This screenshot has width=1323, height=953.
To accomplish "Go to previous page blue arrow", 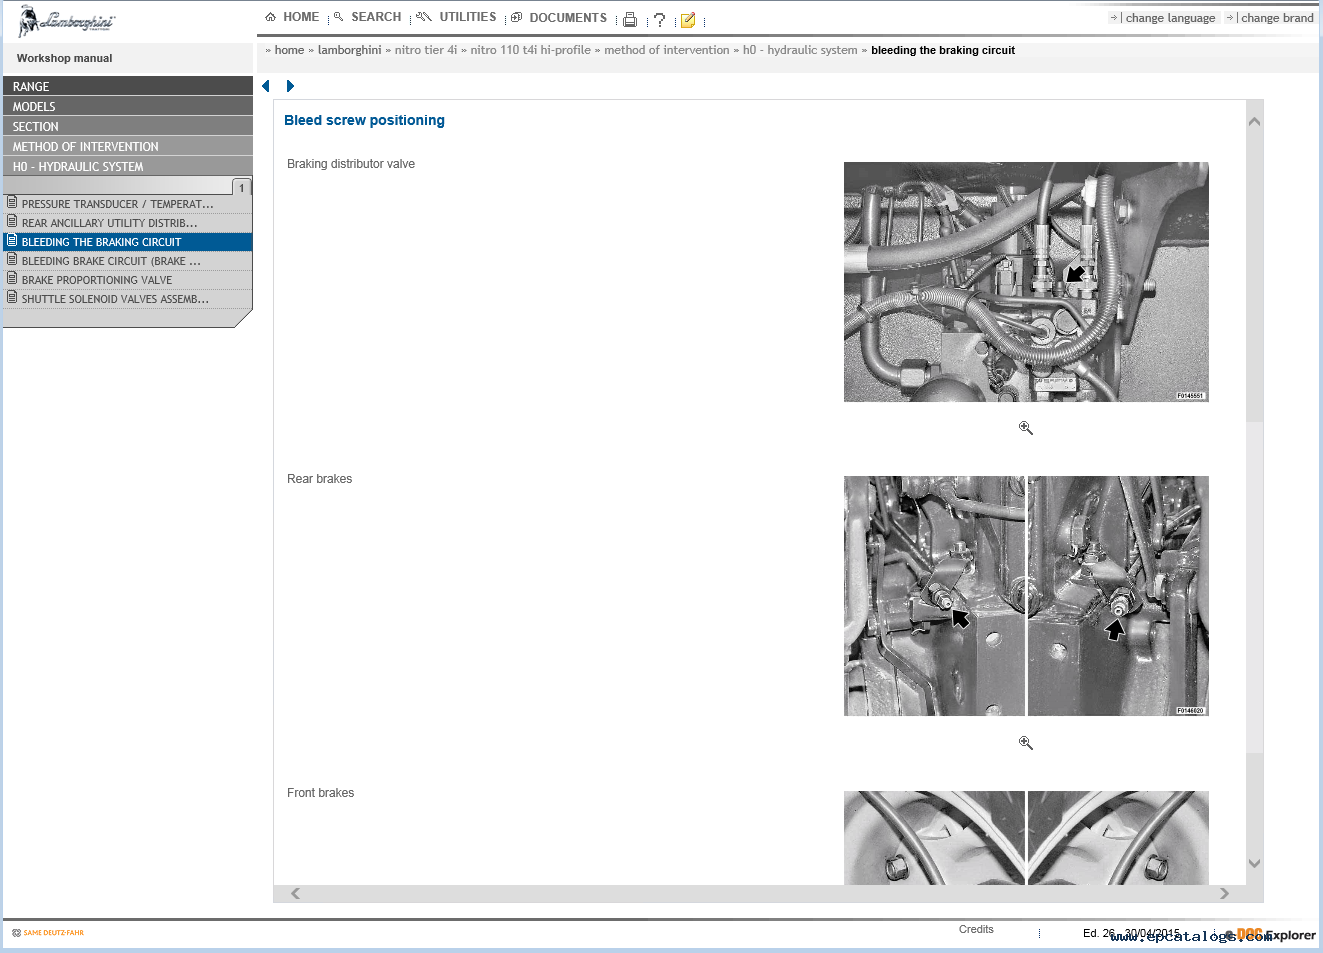I will (x=266, y=86).
